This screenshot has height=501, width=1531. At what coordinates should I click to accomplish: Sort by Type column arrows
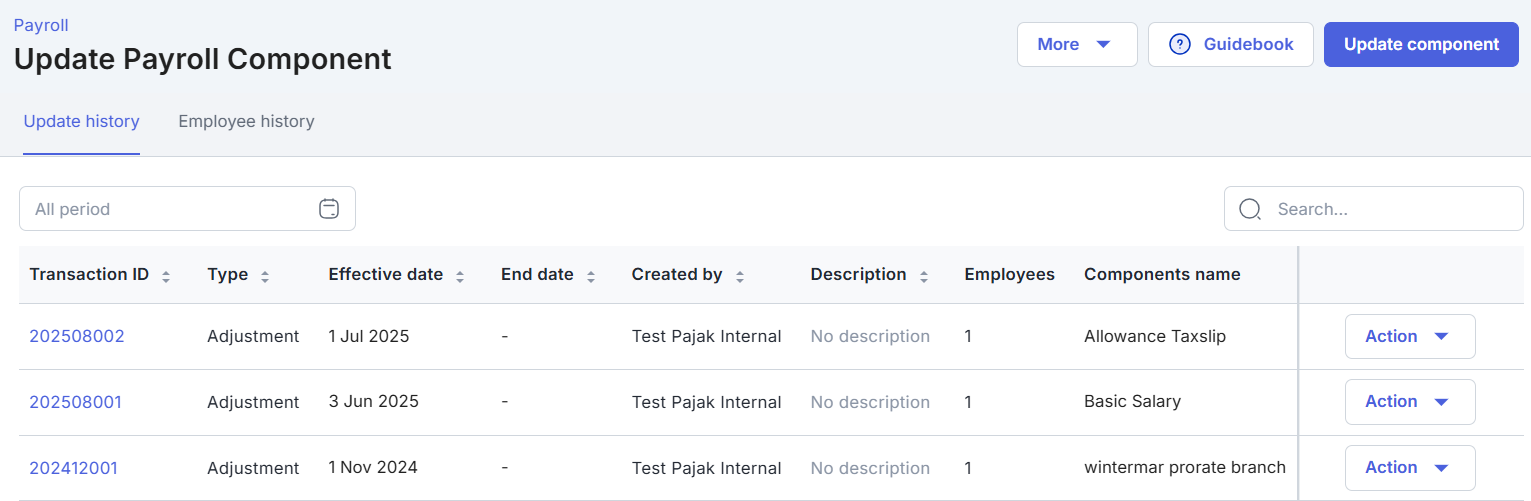pyautogui.click(x=265, y=276)
